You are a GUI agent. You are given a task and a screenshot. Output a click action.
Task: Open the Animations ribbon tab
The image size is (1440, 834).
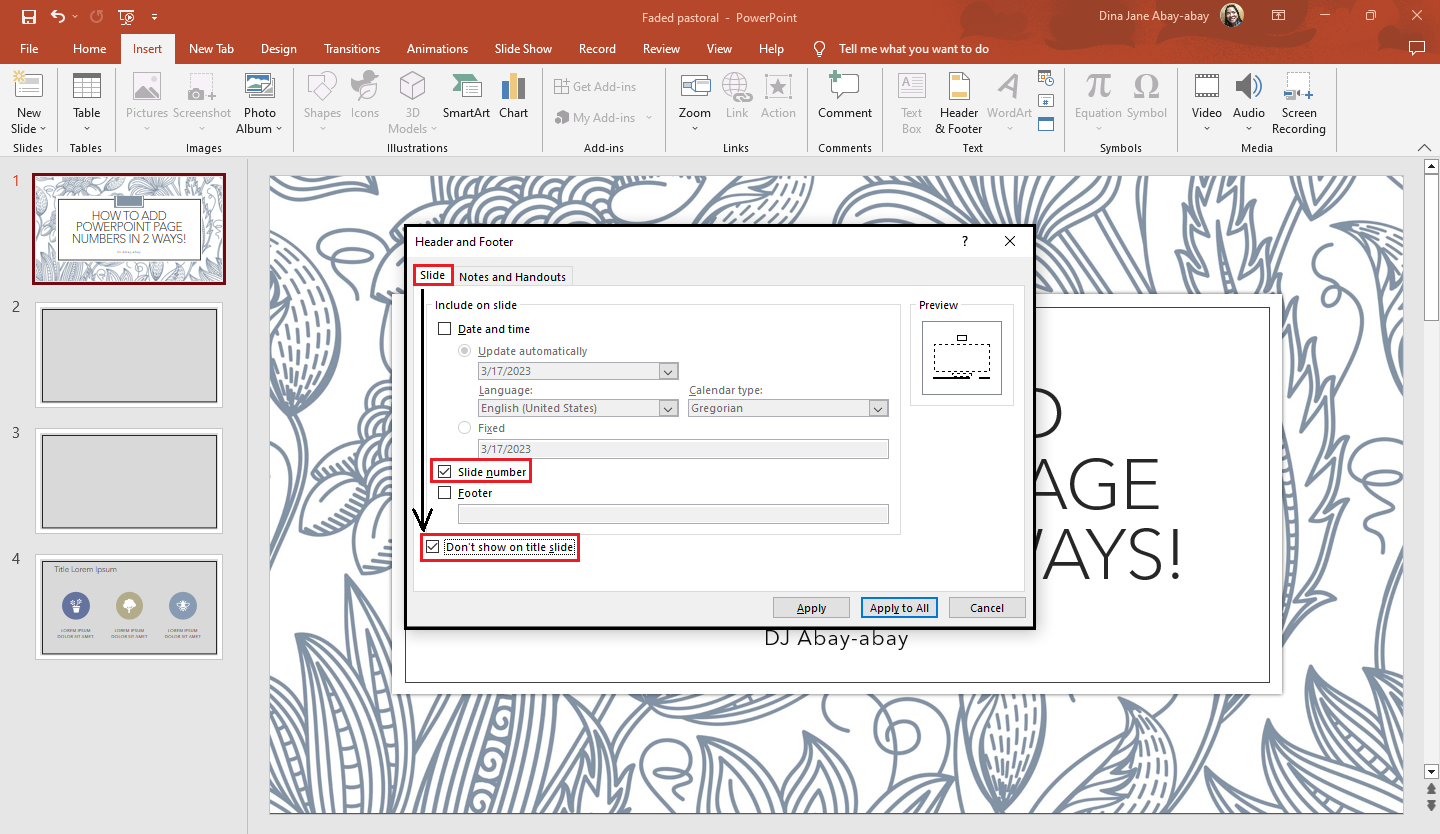click(x=437, y=48)
